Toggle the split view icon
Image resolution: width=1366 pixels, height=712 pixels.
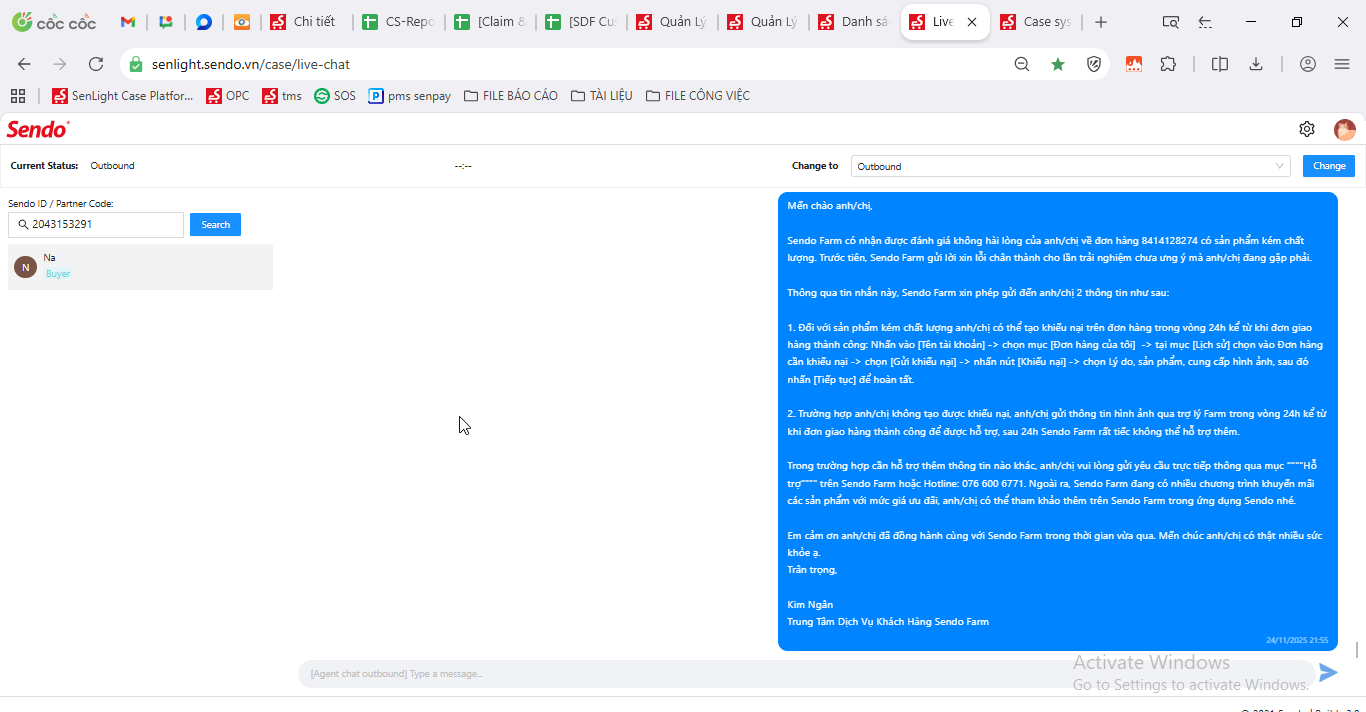click(1220, 64)
